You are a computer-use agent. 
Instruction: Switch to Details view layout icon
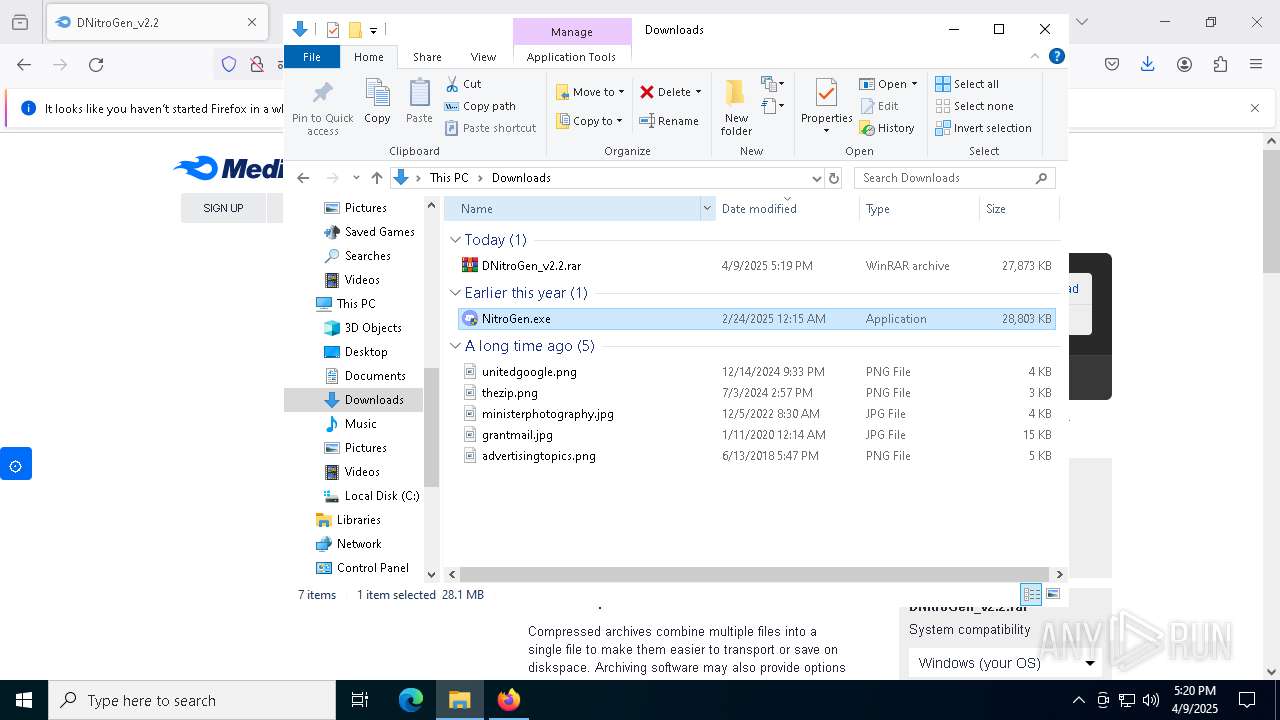point(1031,594)
